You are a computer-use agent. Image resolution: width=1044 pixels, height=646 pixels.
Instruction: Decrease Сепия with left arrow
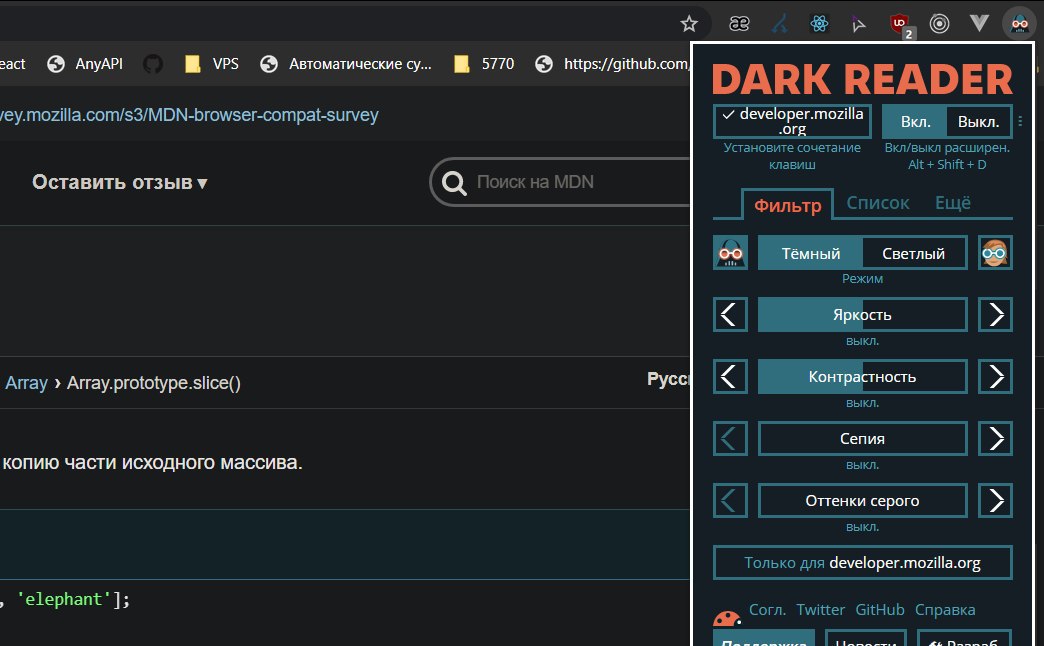(x=730, y=438)
